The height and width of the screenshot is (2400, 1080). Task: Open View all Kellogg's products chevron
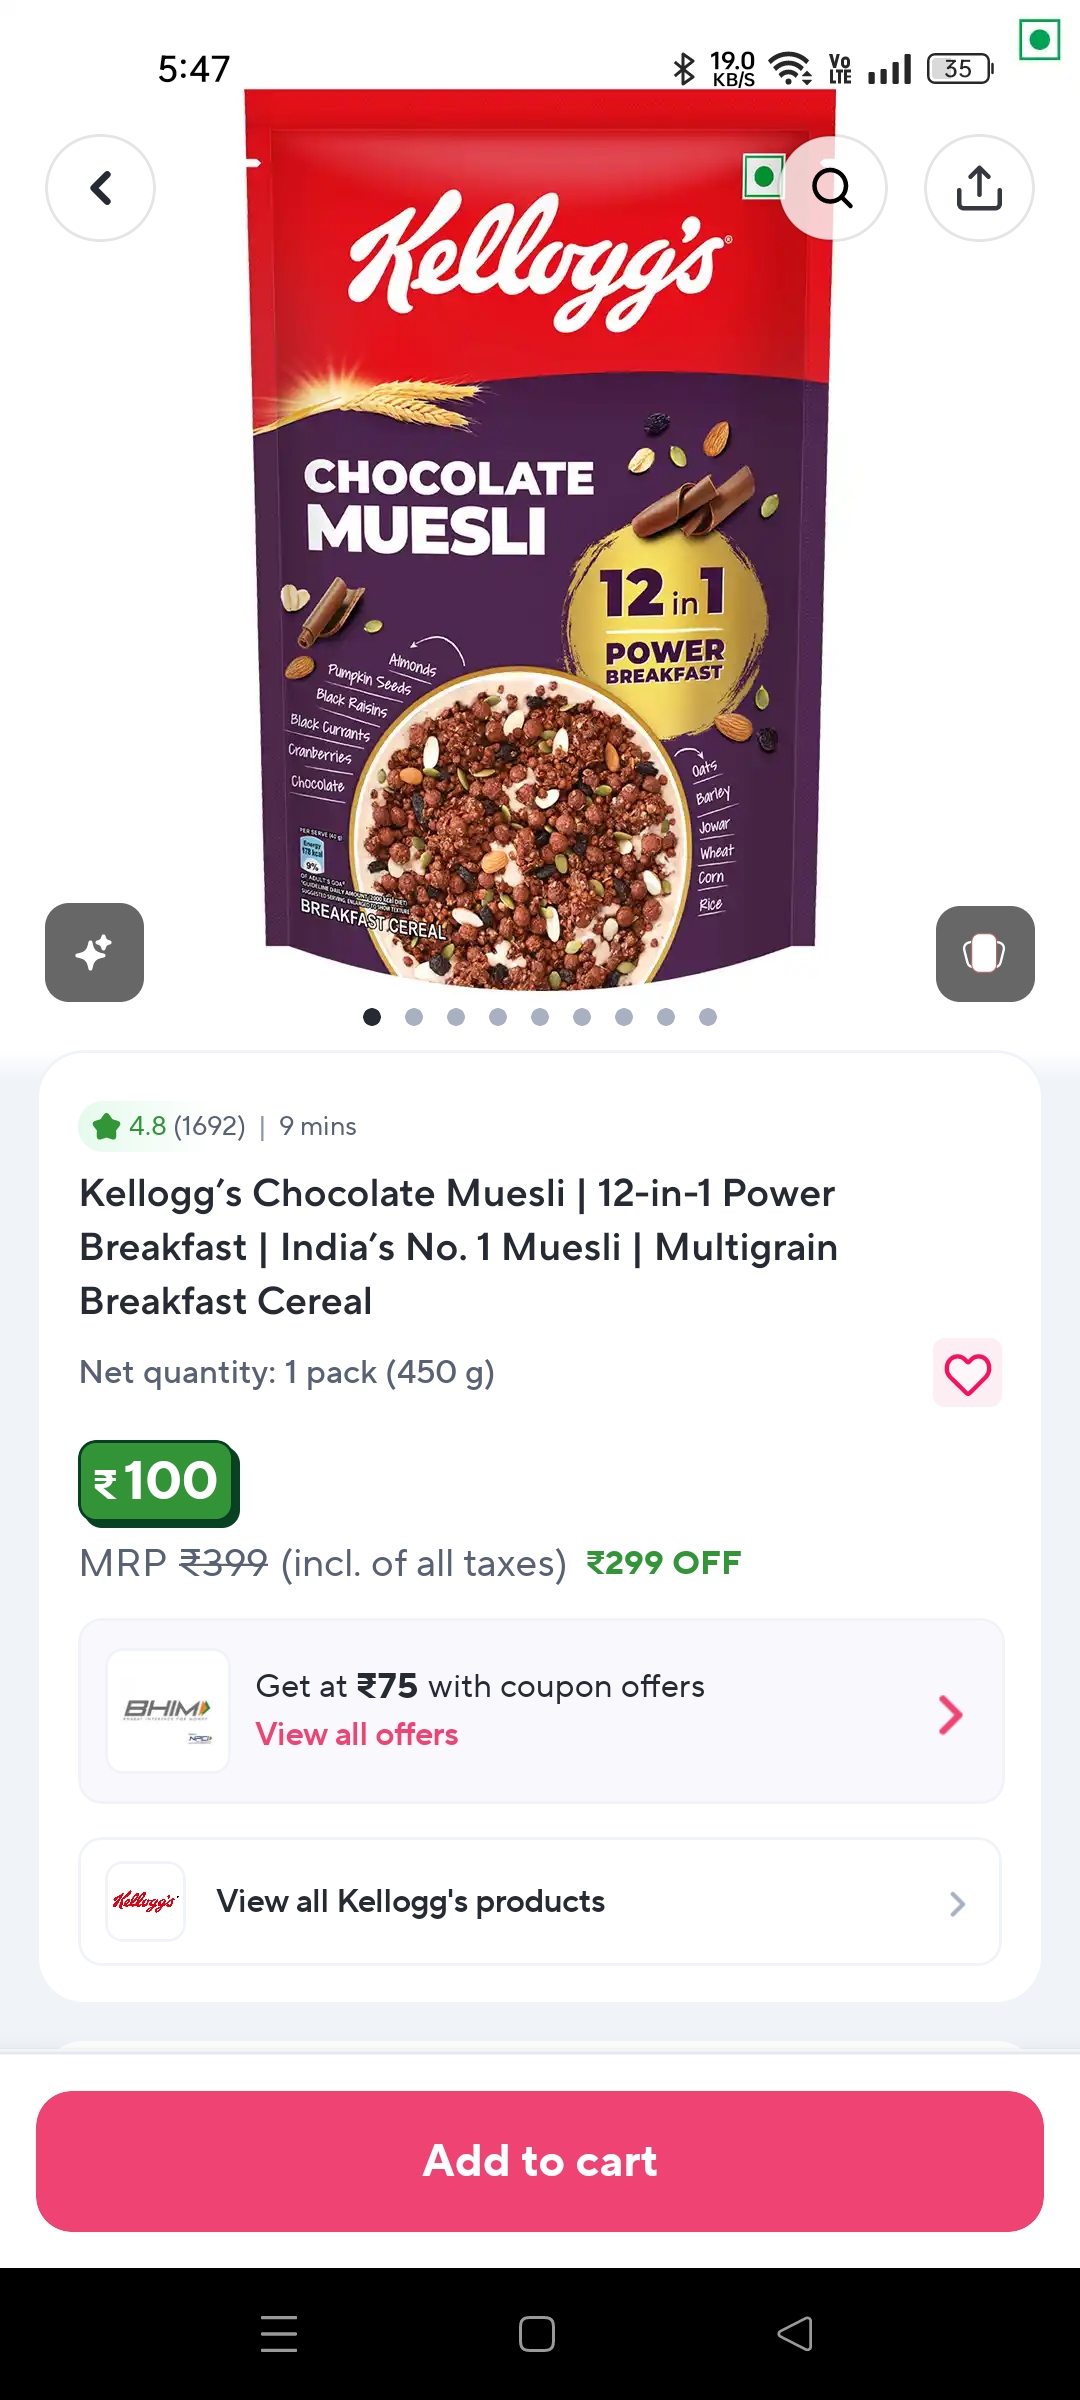pyautogui.click(x=956, y=1903)
